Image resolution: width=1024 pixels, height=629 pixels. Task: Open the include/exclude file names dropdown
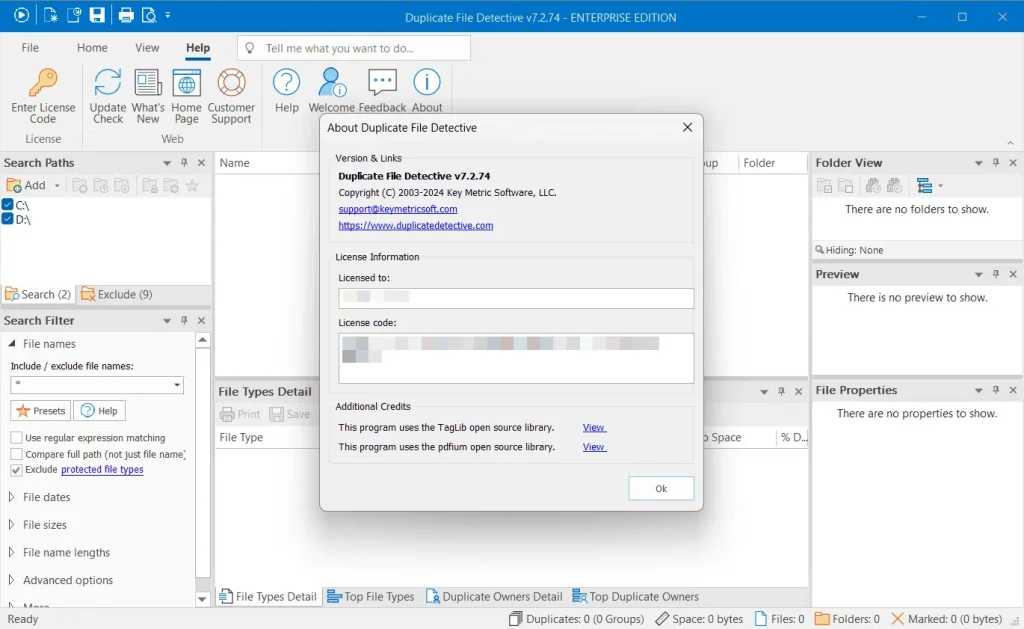click(177, 385)
